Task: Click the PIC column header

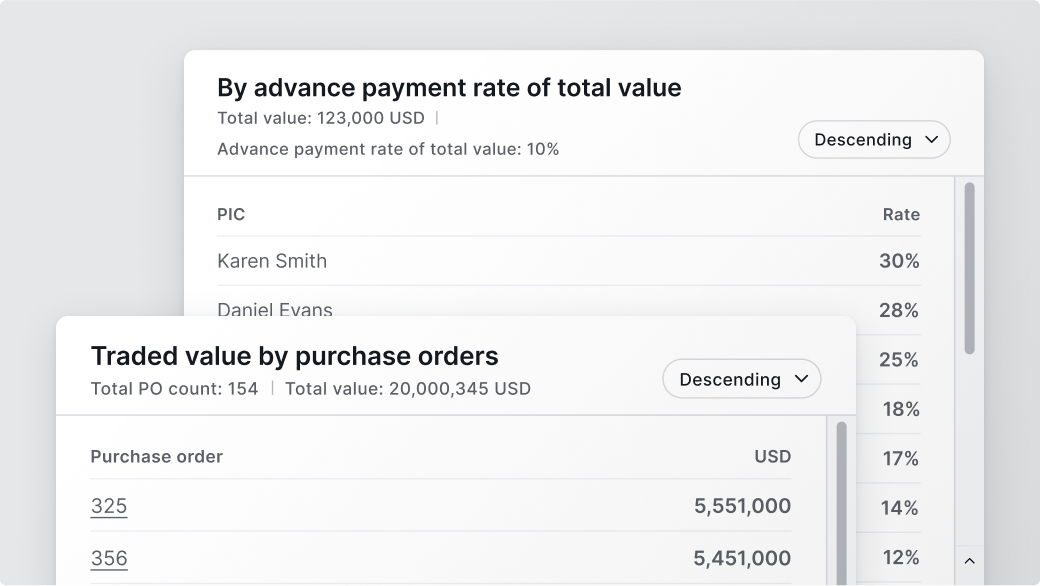Action: (231, 214)
